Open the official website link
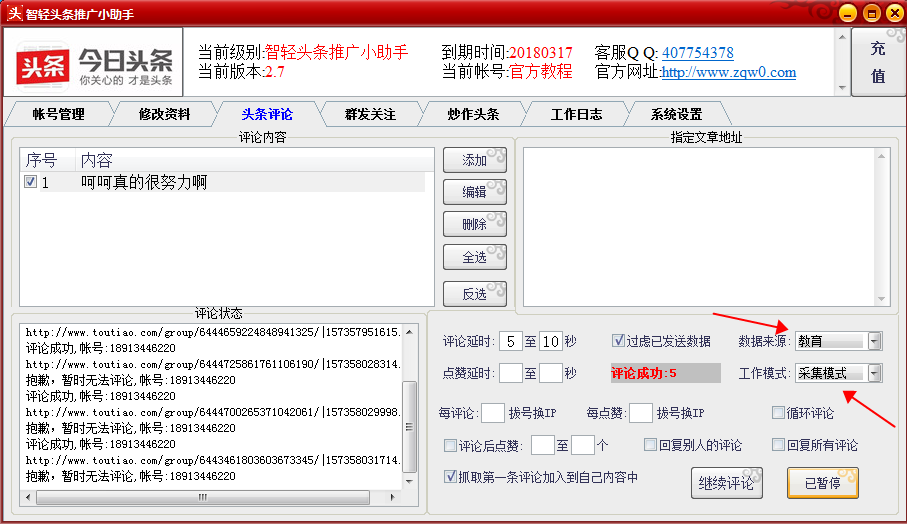The height and width of the screenshot is (524, 907). 728,72
